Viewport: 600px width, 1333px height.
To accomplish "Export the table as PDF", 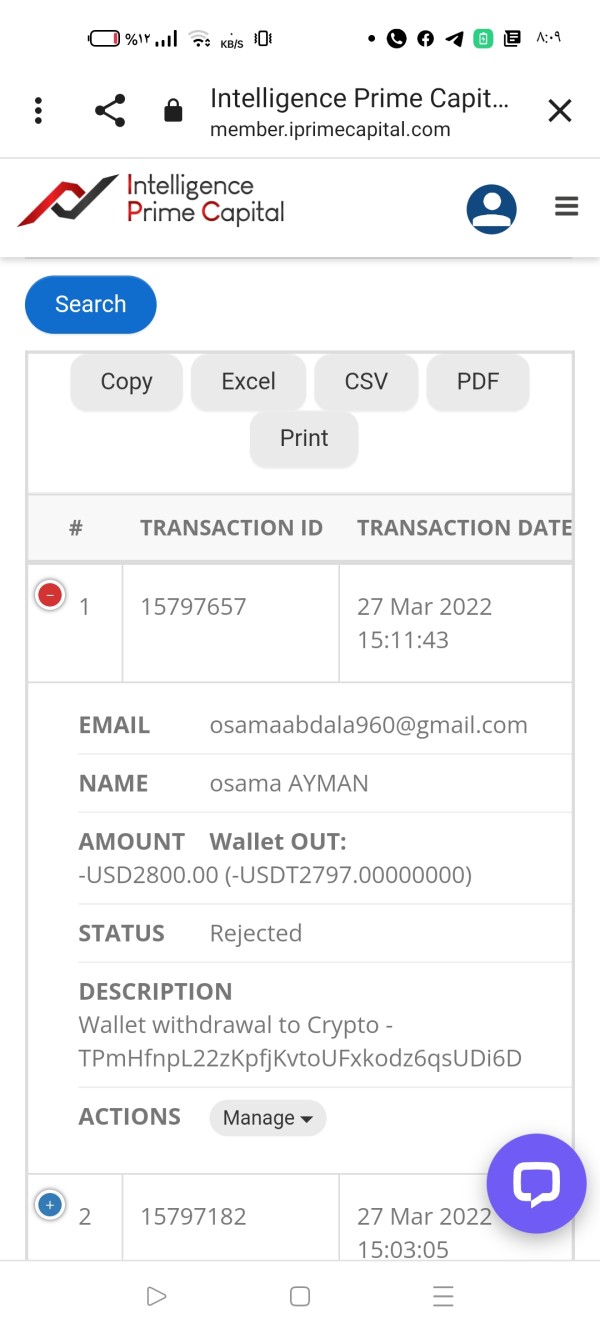I will (x=478, y=381).
